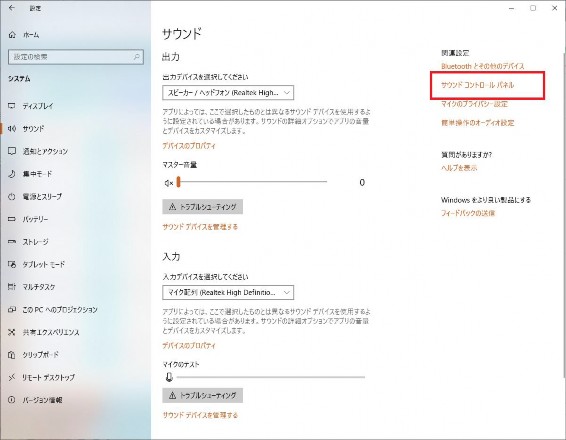Viewport: 566px width, 440px height.
Task: Expand the output device dropdown スピーカー / ヘッドフォン
Action: pyautogui.click(x=228, y=93)
